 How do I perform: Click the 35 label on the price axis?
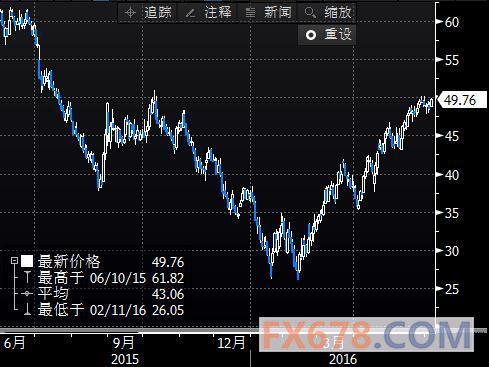(x=452, y=213)
